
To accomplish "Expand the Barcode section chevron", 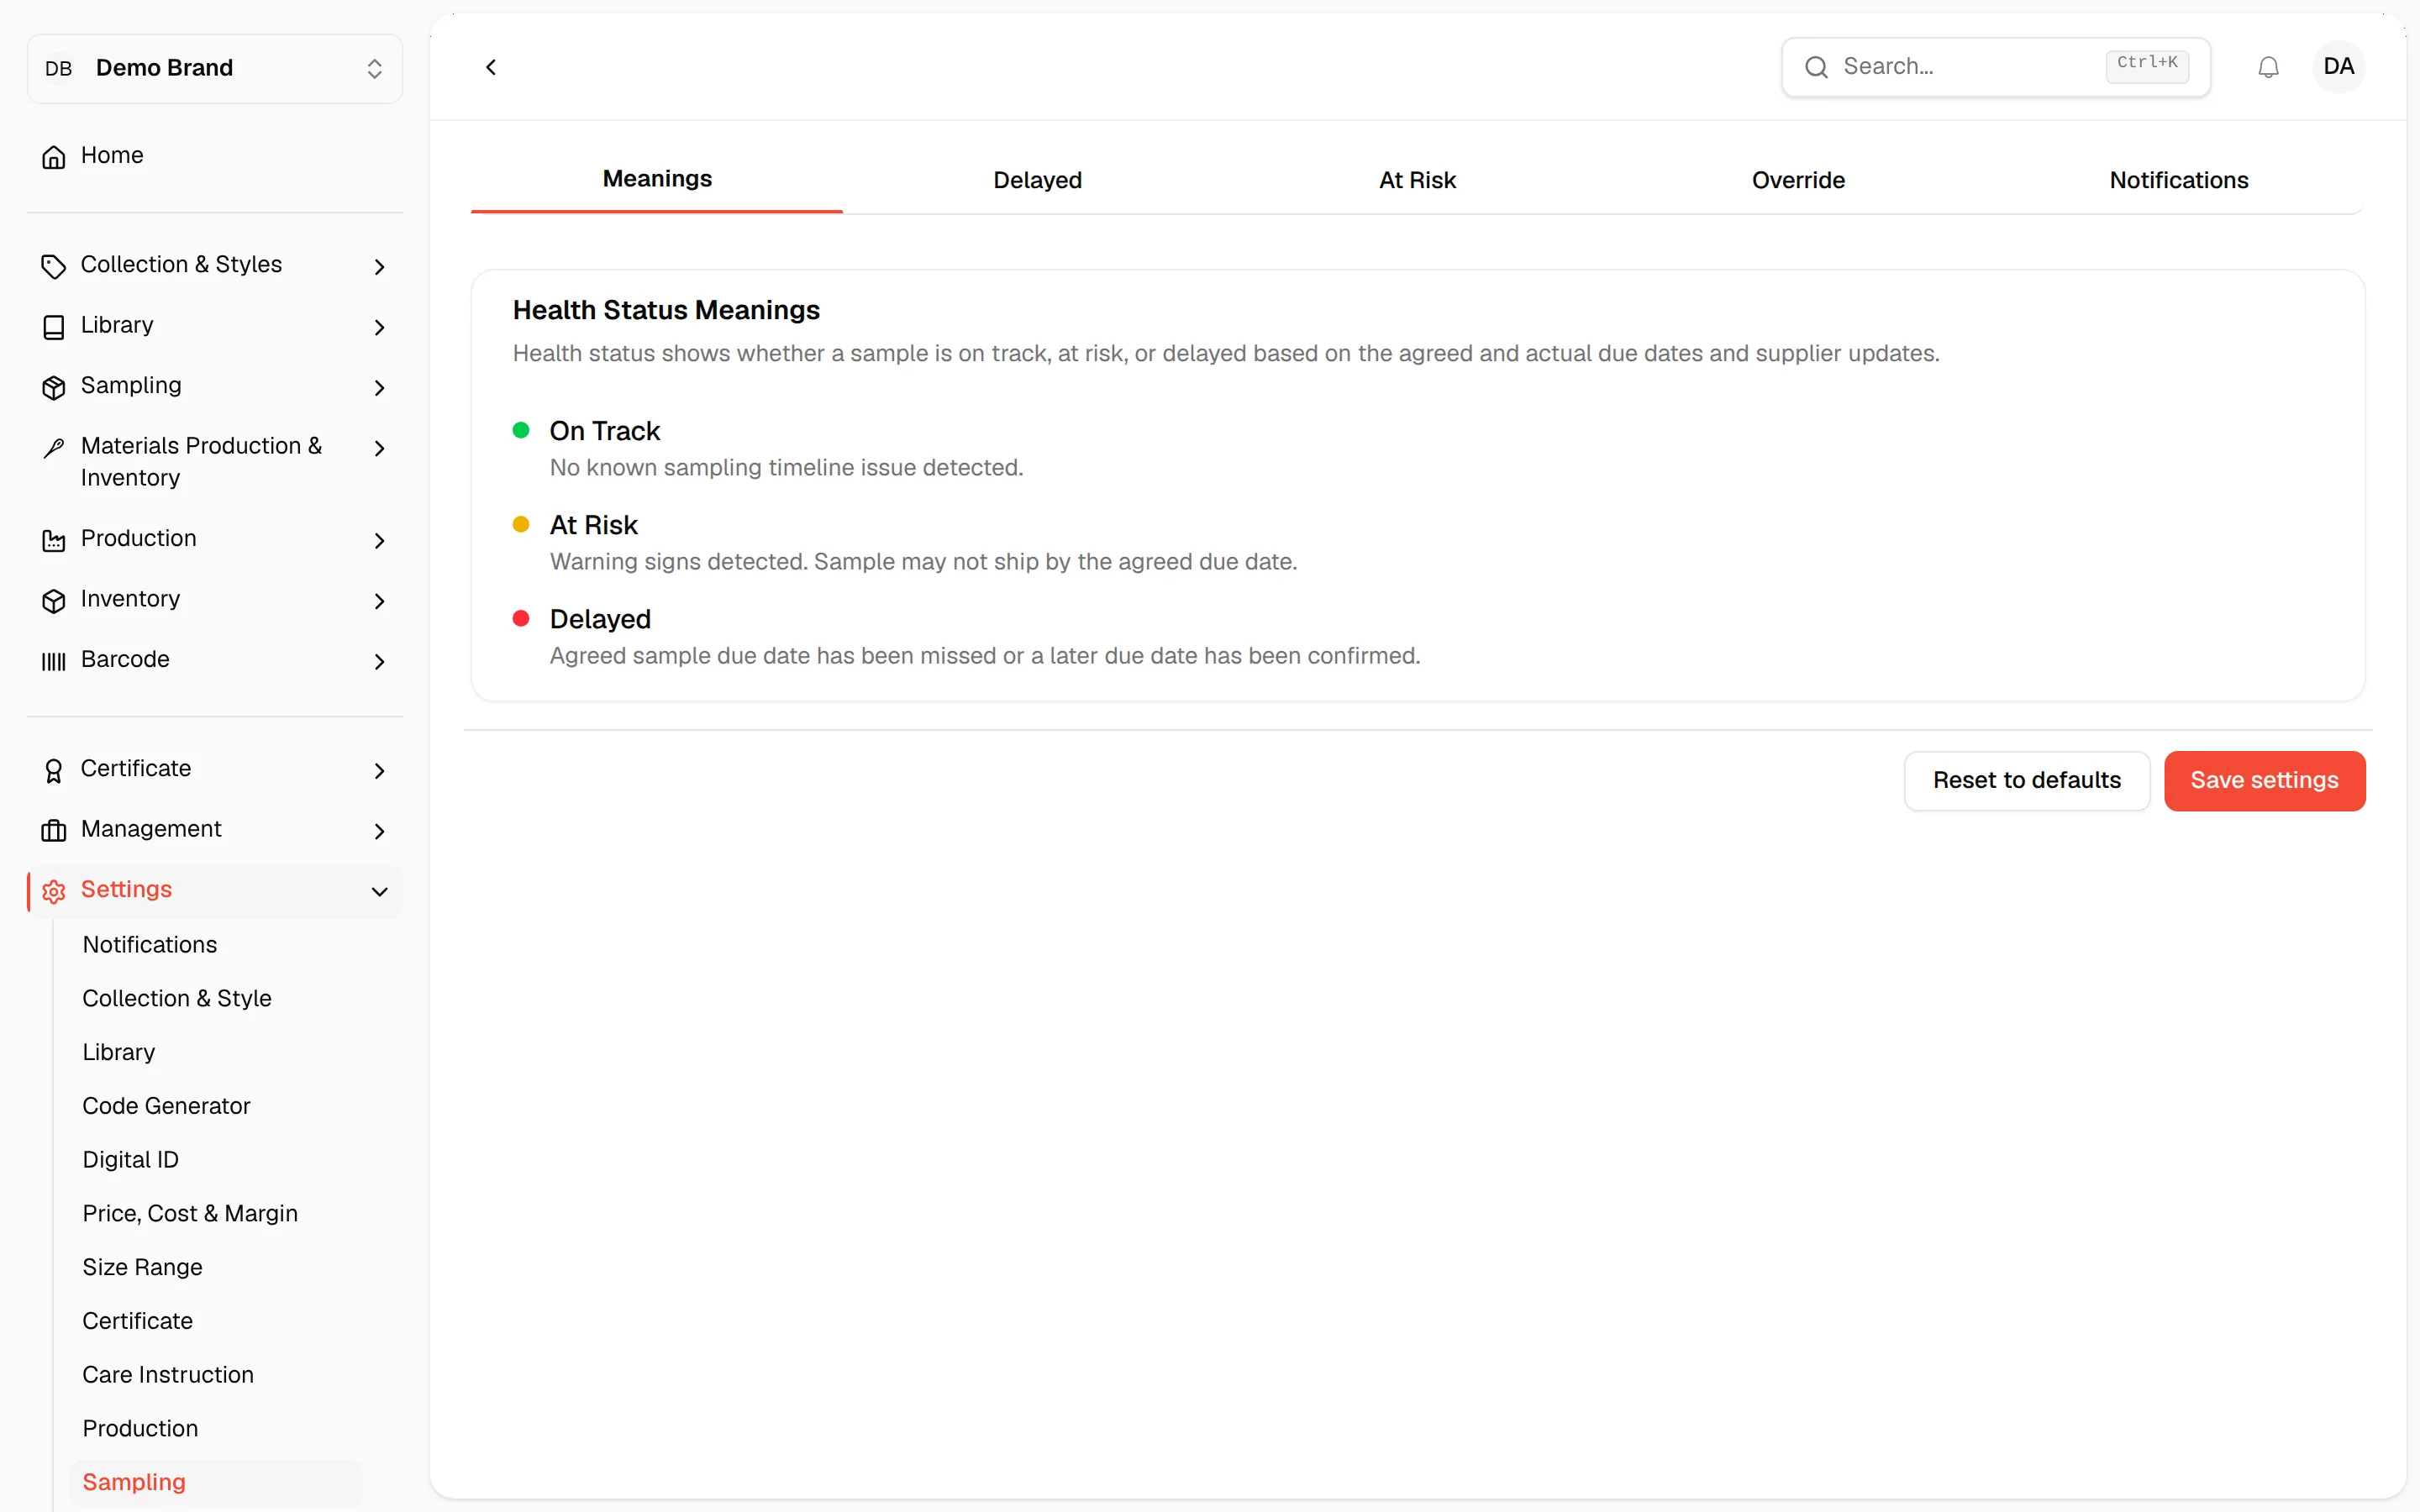I will pyautogui.click(x=379, y=661).
